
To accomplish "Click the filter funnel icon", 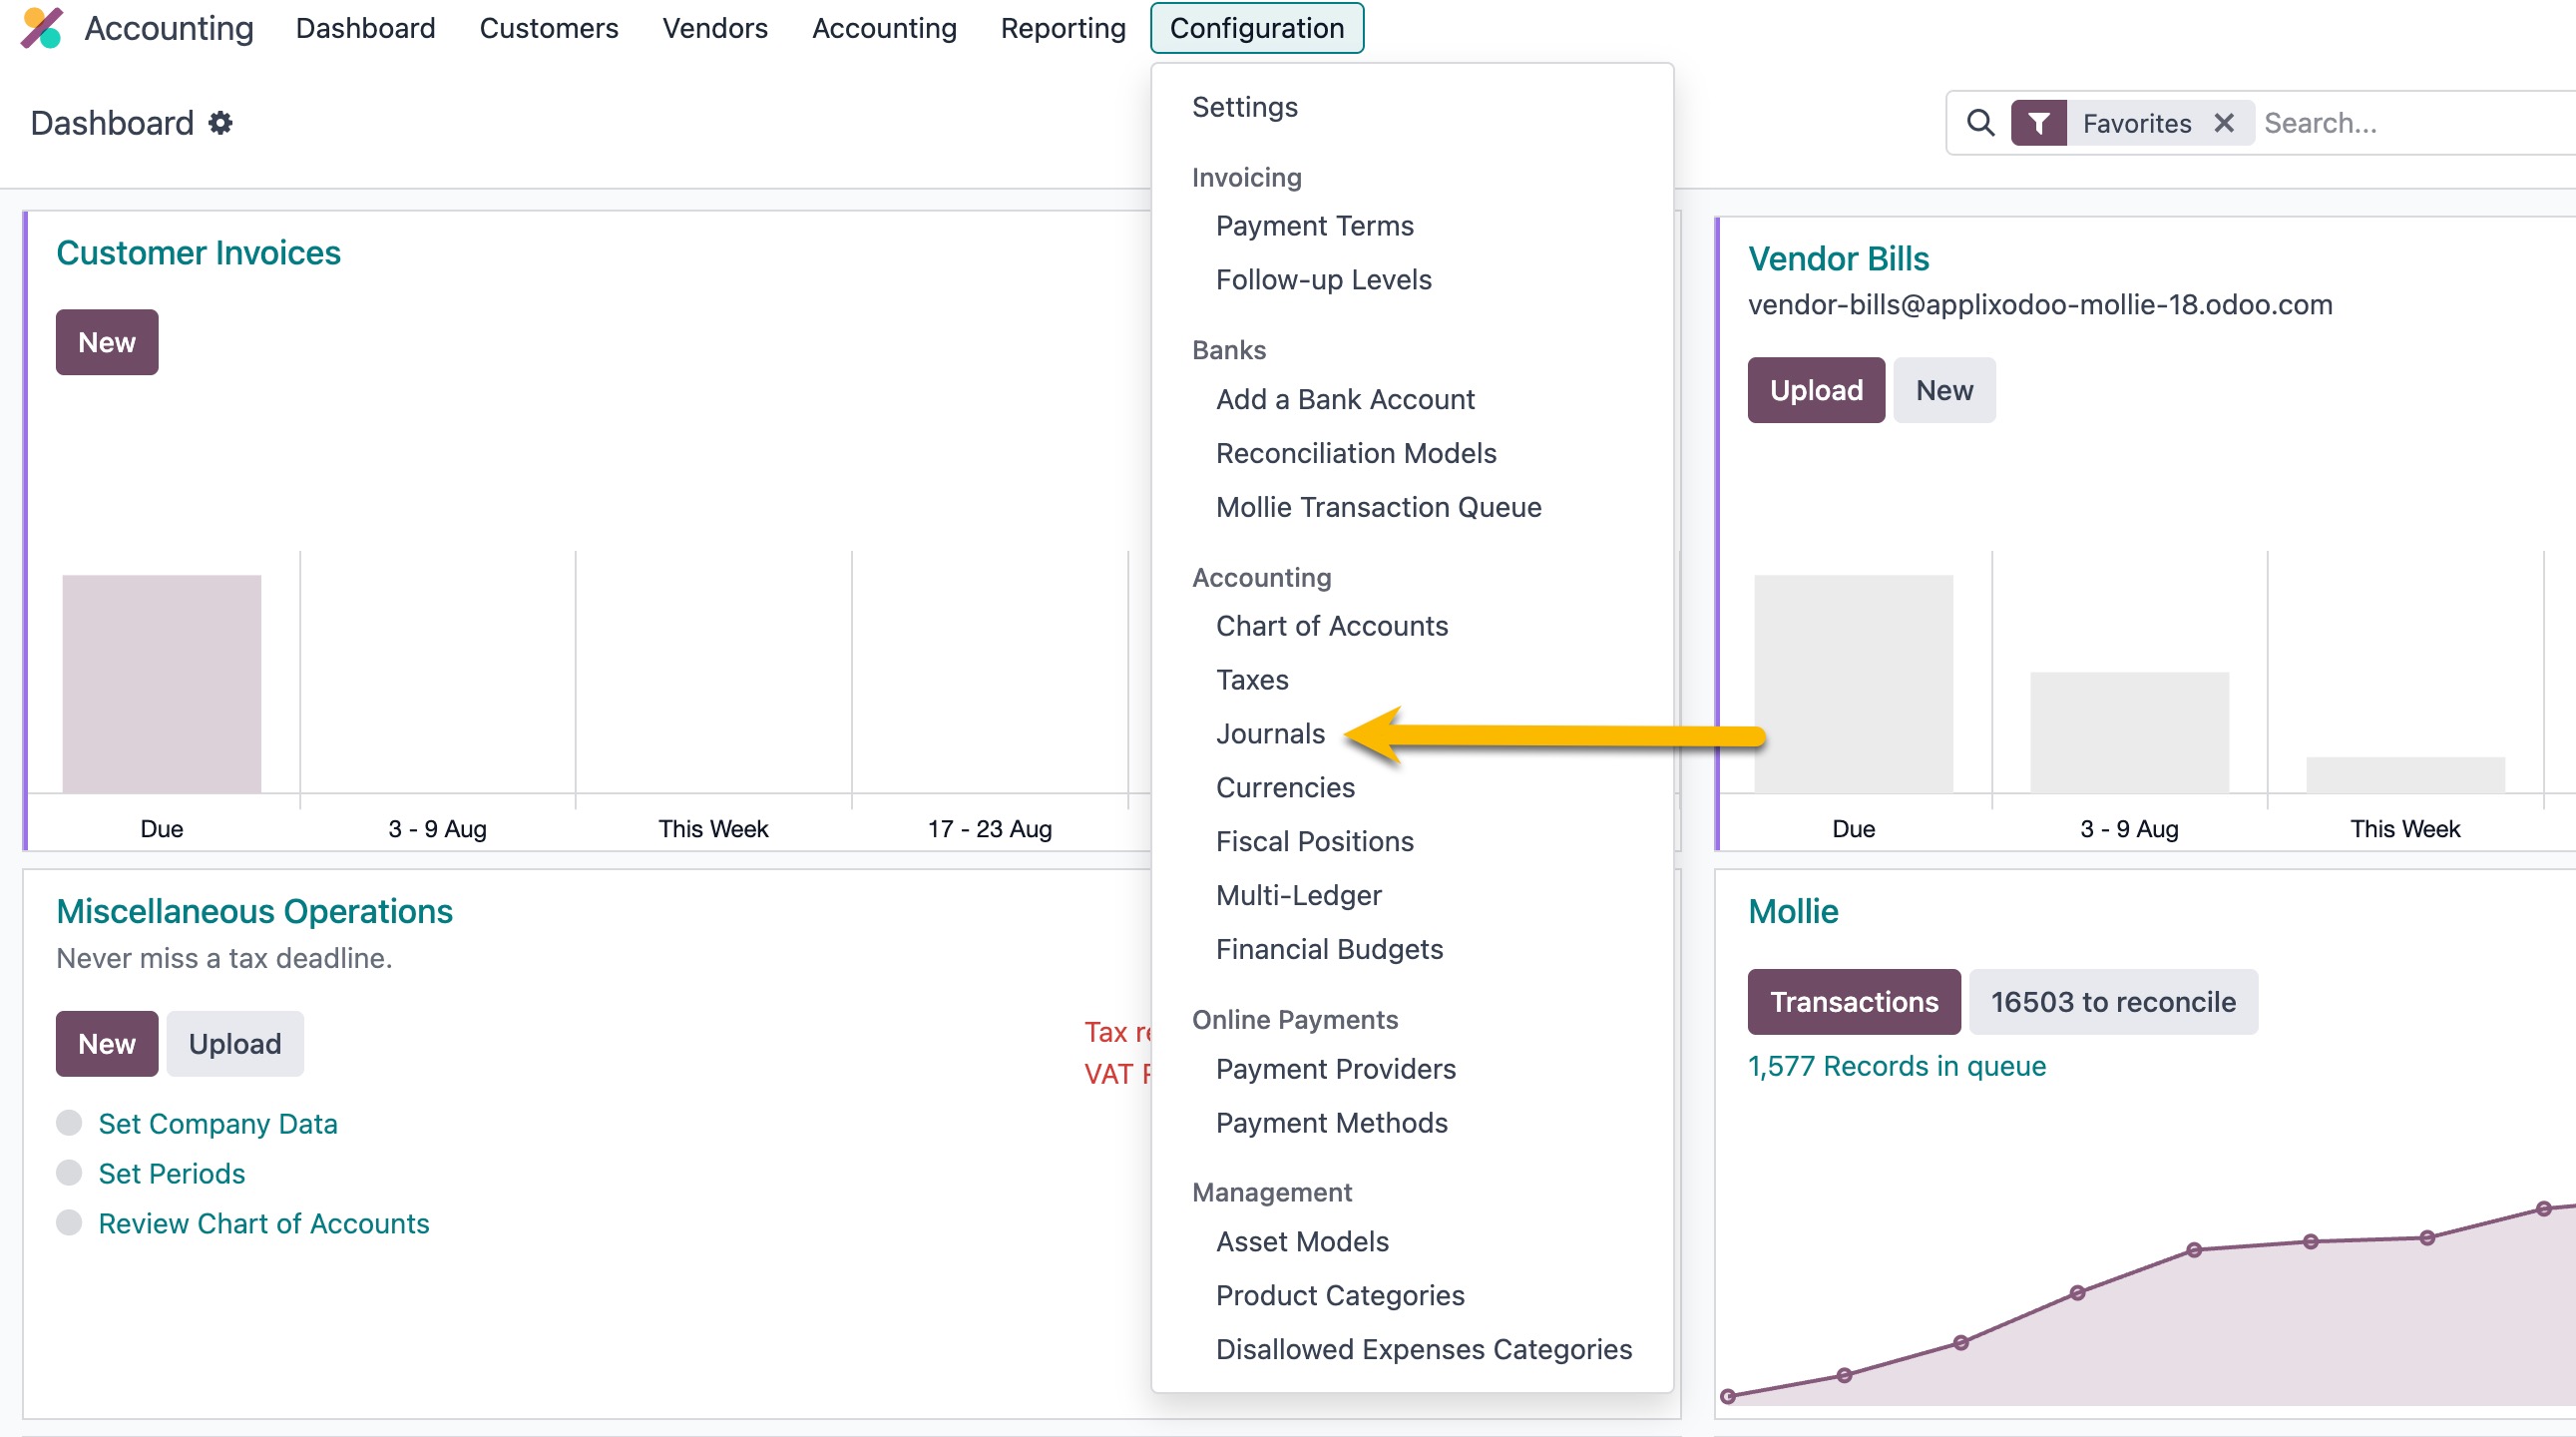I will click(x=2038, y=123).
